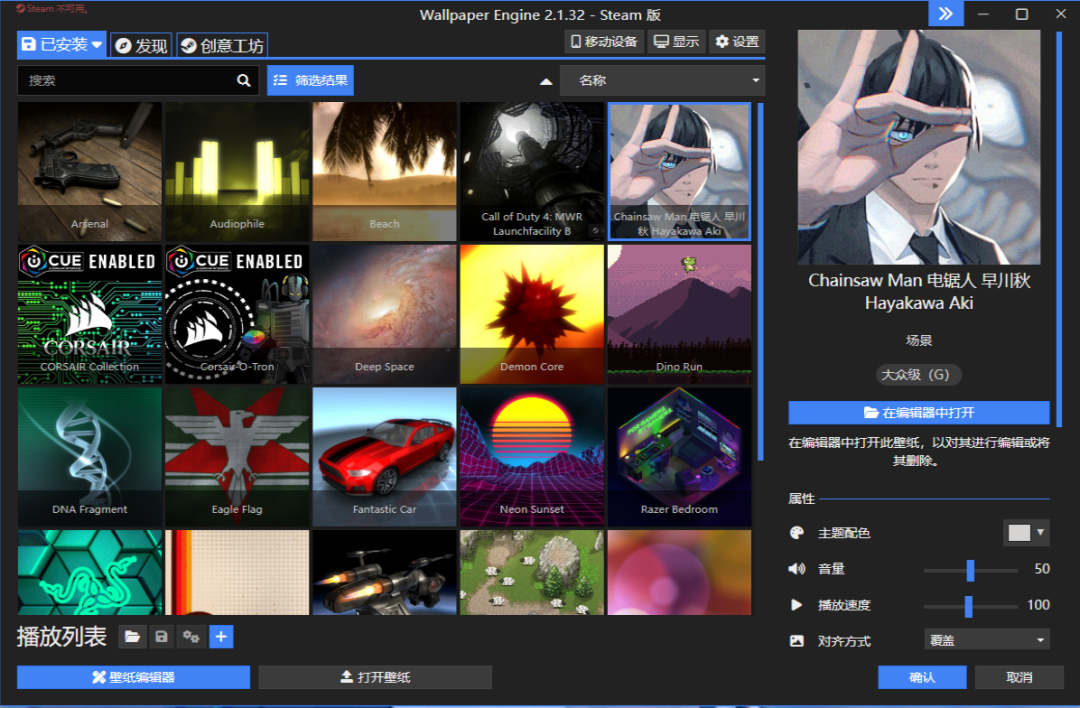Click the palette icon next to 主题配色

797,533
